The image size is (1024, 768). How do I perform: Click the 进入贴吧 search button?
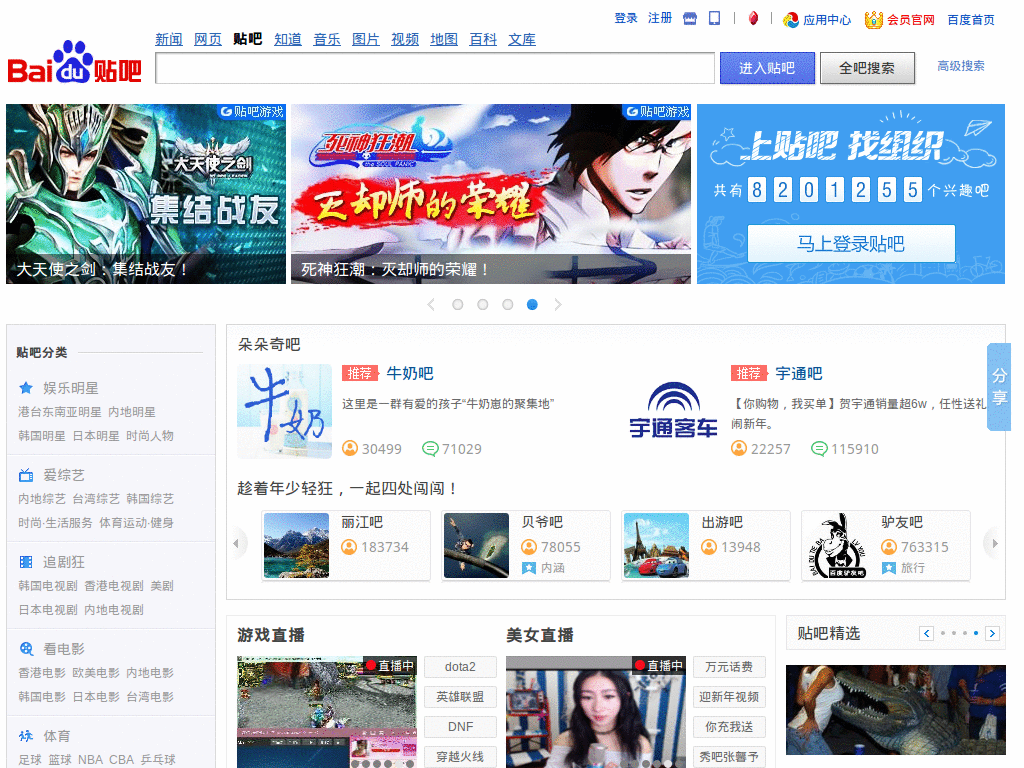[x=767, y=68]
